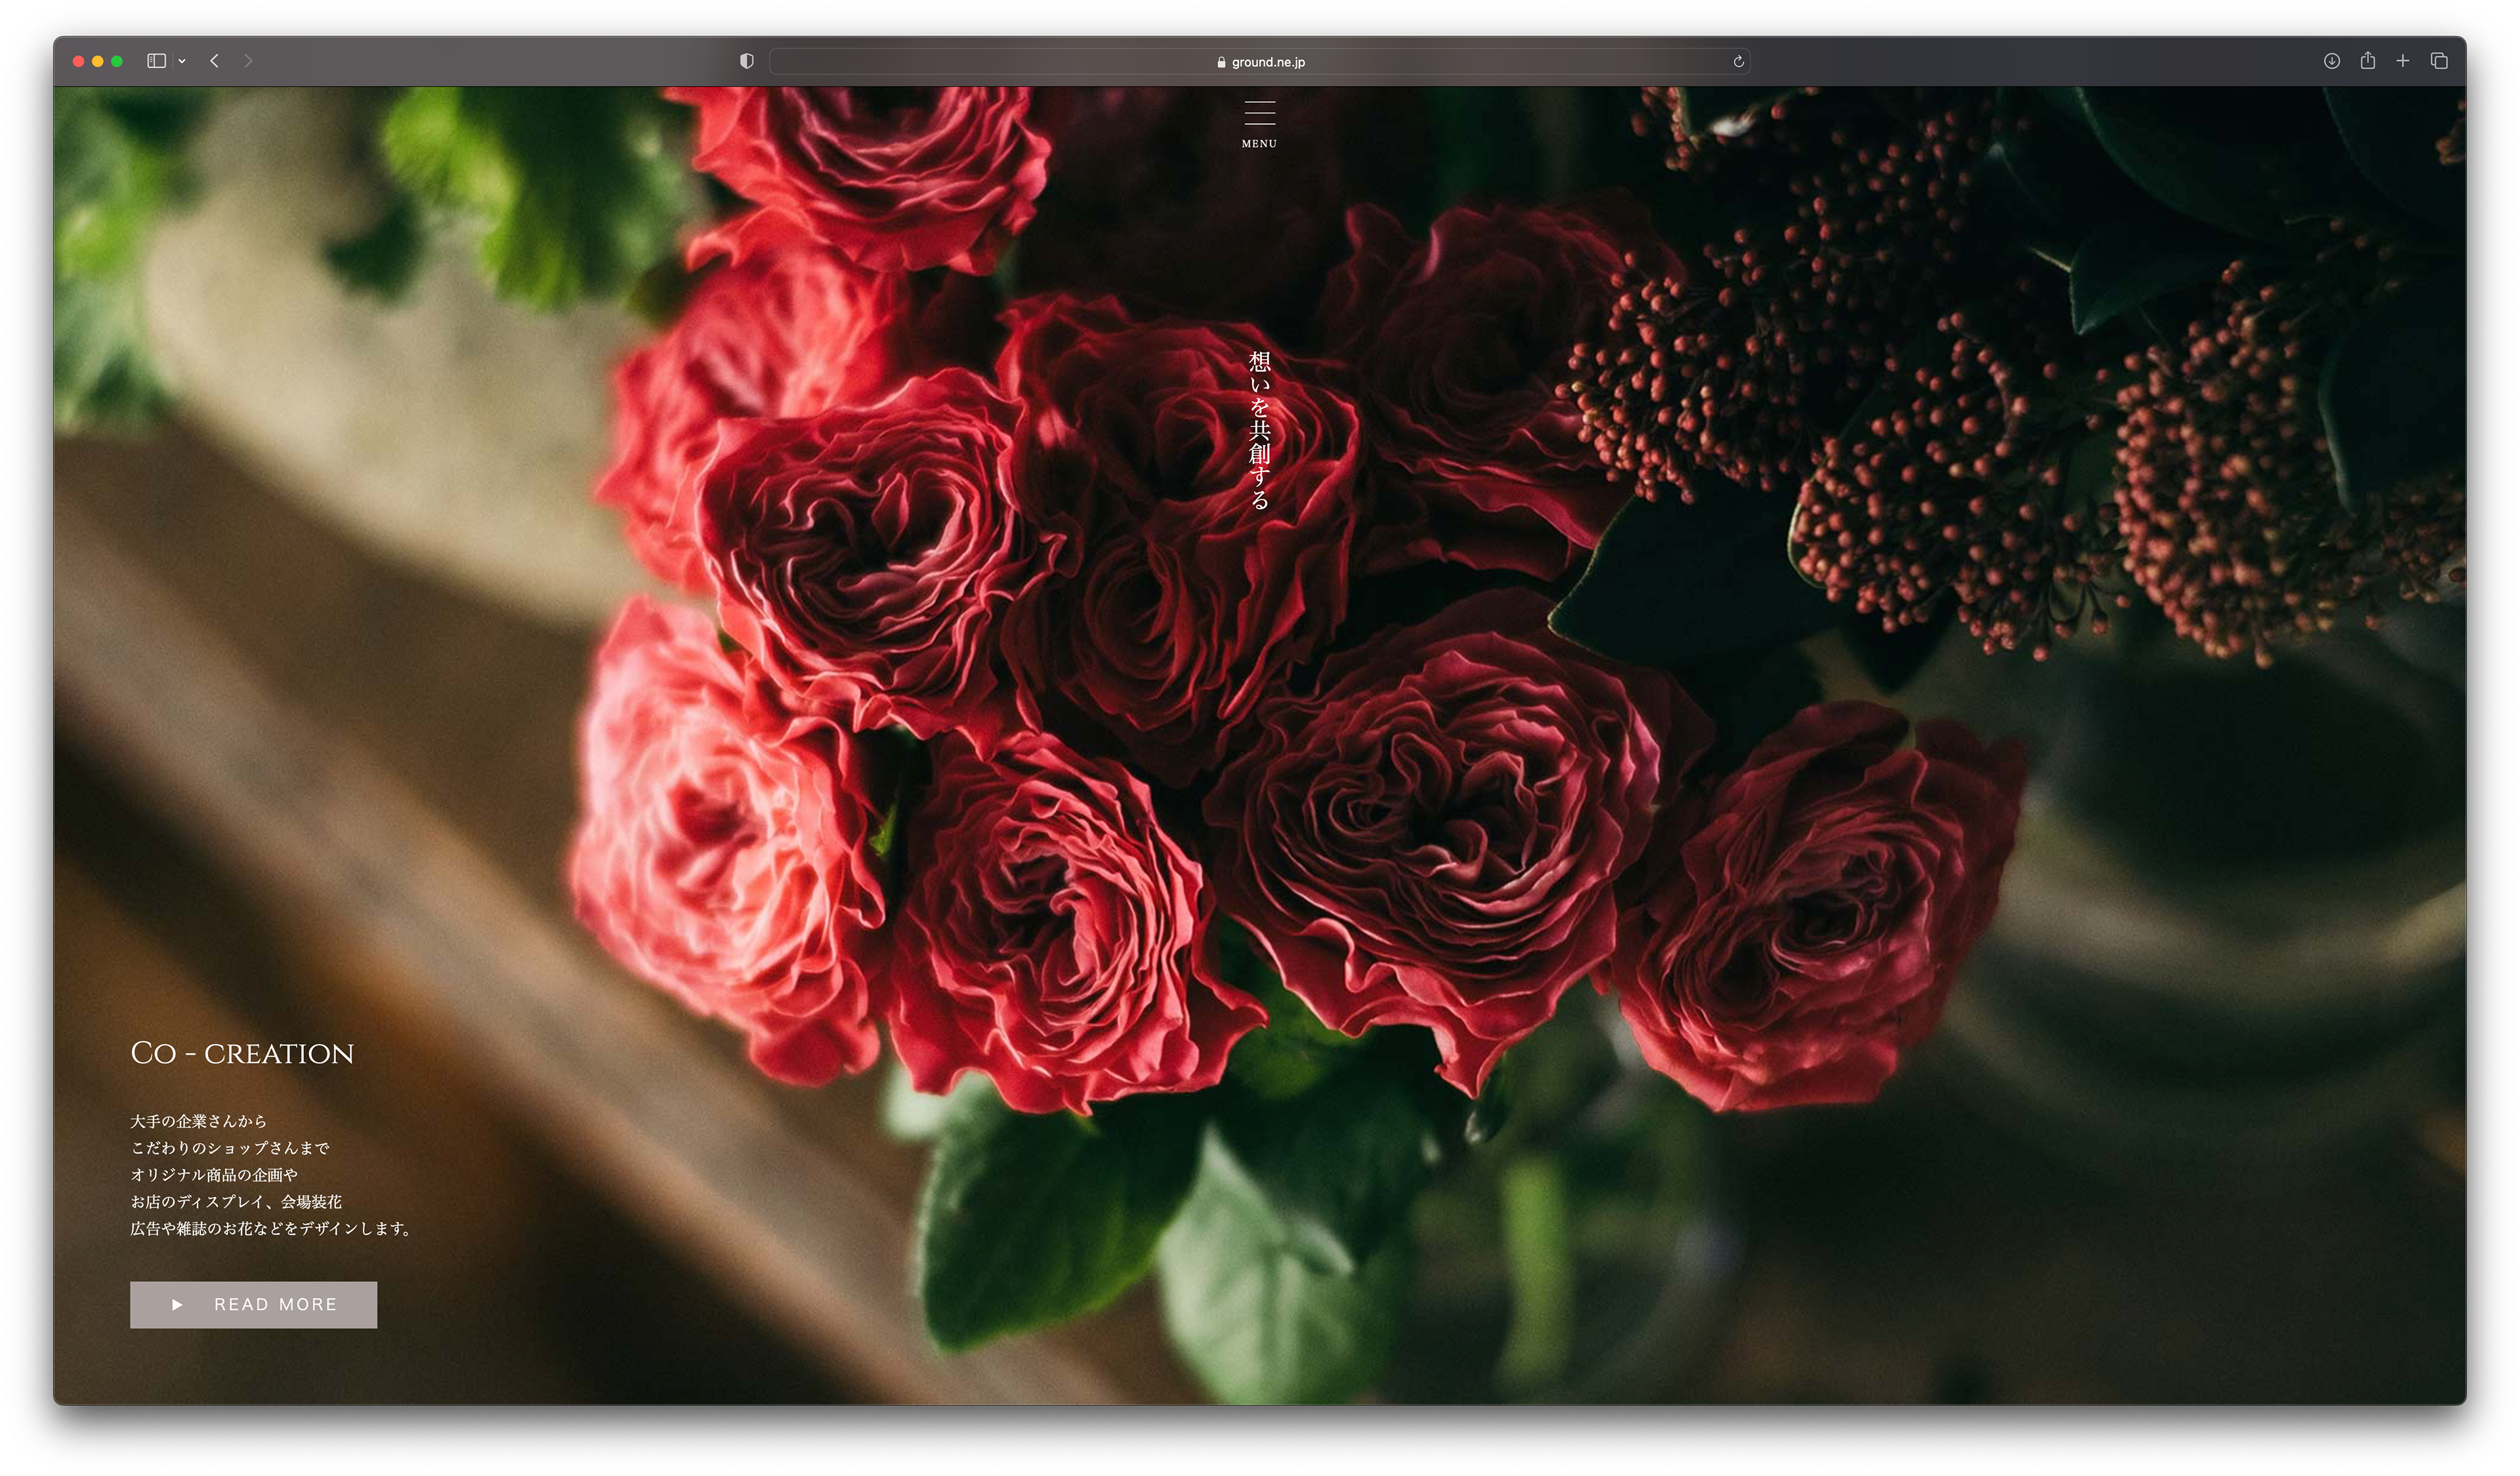The height and width of the screenshot is (1476, 2520).
Task: Show the tab overview
Action: [2439, 61]
